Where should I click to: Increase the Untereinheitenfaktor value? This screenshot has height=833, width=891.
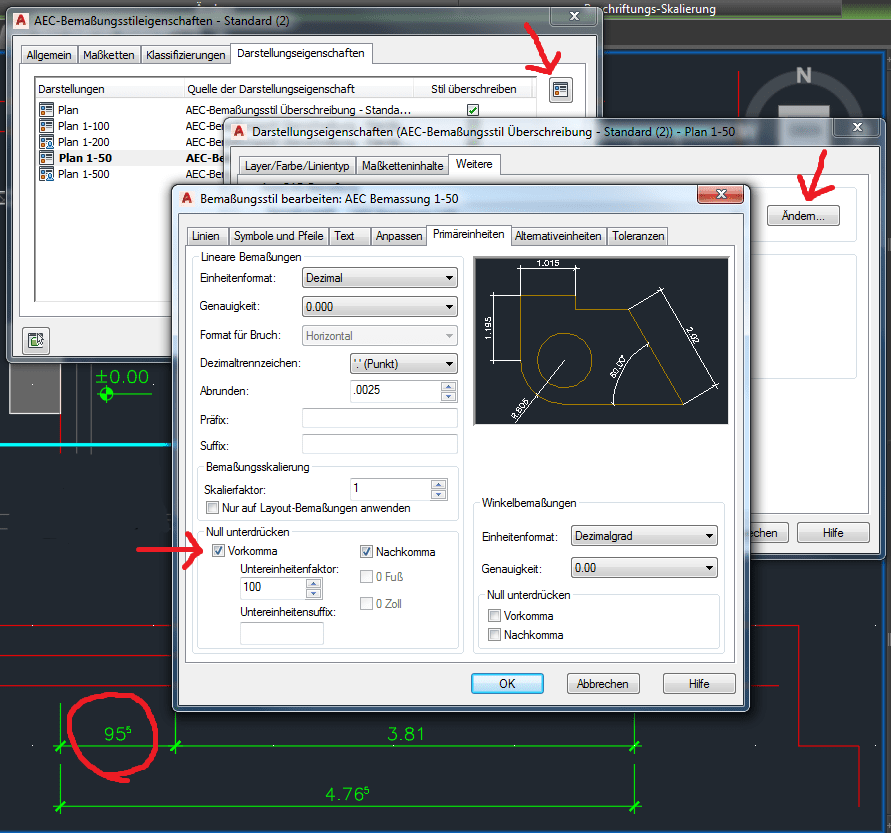tap(313, 584)
